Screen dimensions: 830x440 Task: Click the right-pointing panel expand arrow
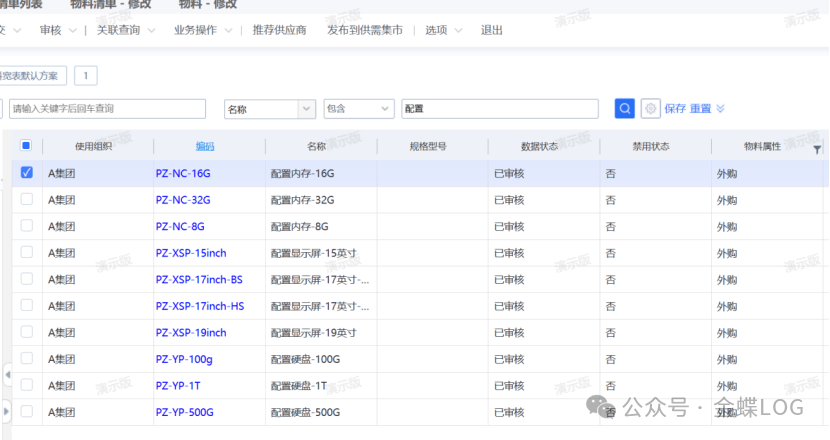point(7,409)
